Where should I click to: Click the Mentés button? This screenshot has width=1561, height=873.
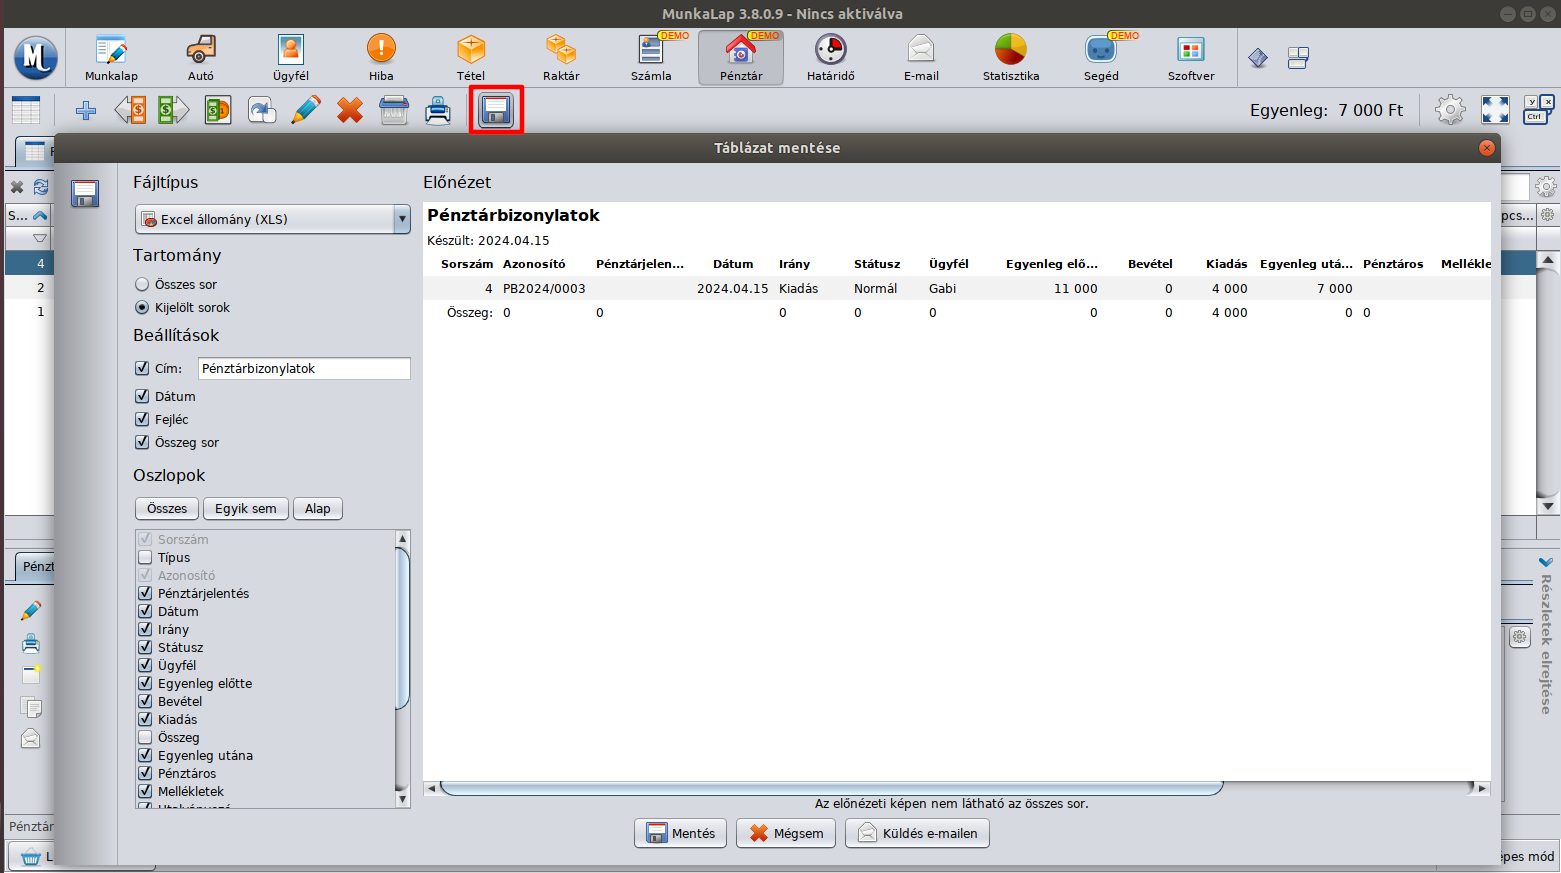click(x=681, y=833)
